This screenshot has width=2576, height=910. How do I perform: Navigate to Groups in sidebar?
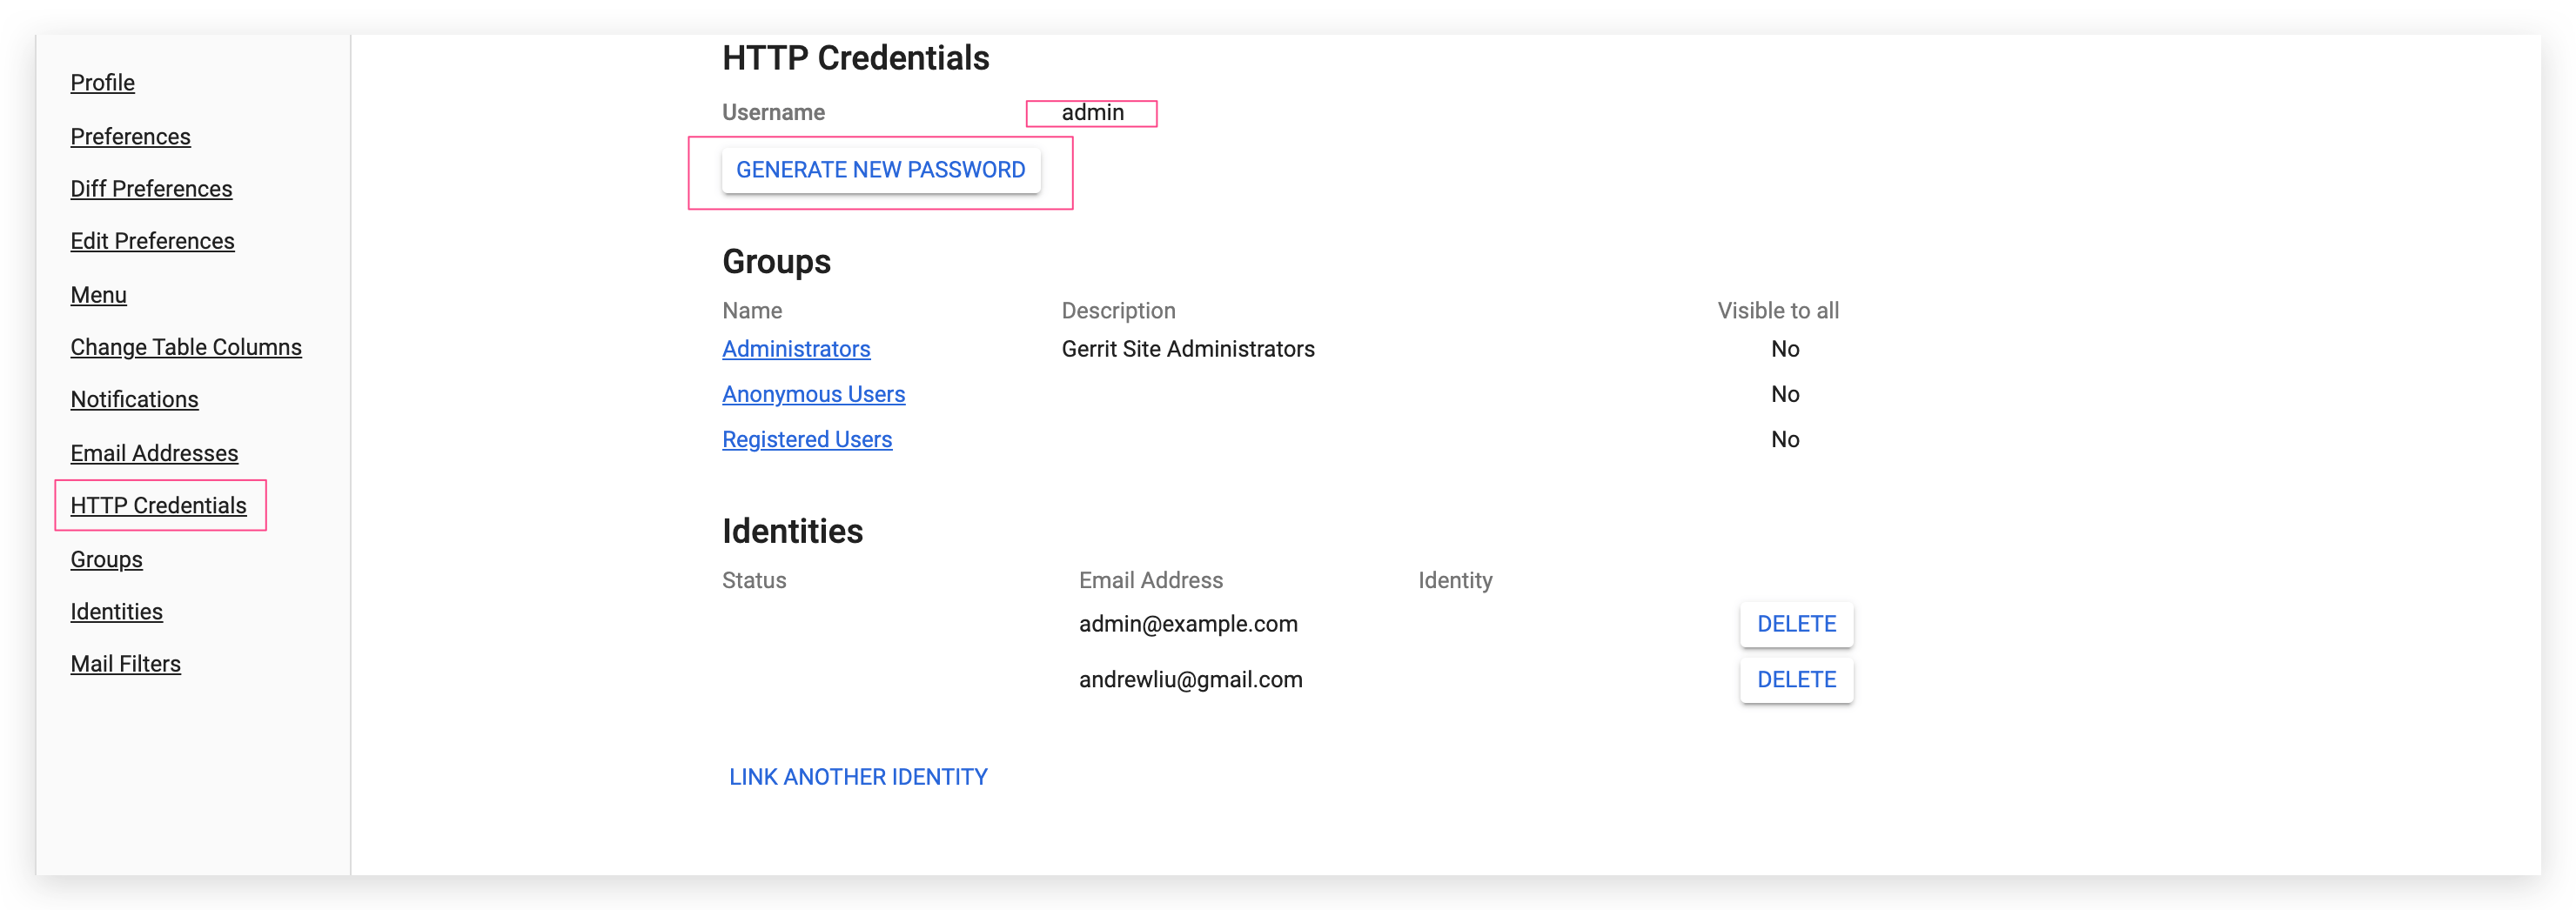[x=106, y=560]
